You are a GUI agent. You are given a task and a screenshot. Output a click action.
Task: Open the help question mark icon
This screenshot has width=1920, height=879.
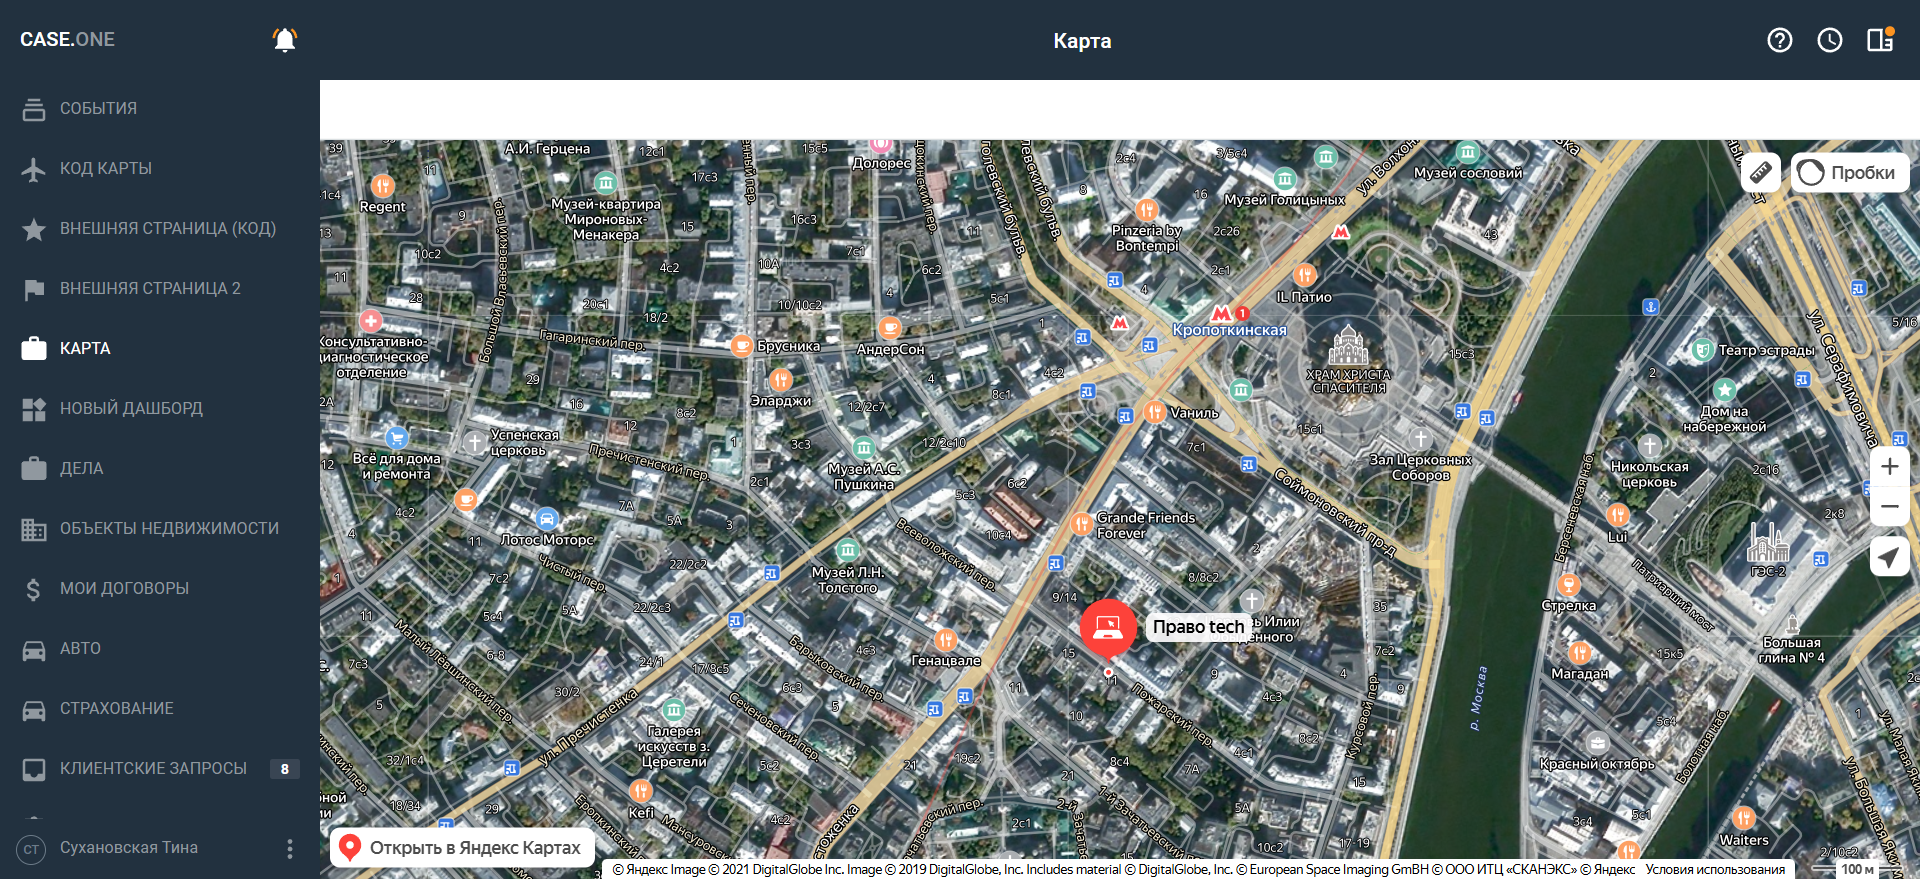tap(1780, 40)
